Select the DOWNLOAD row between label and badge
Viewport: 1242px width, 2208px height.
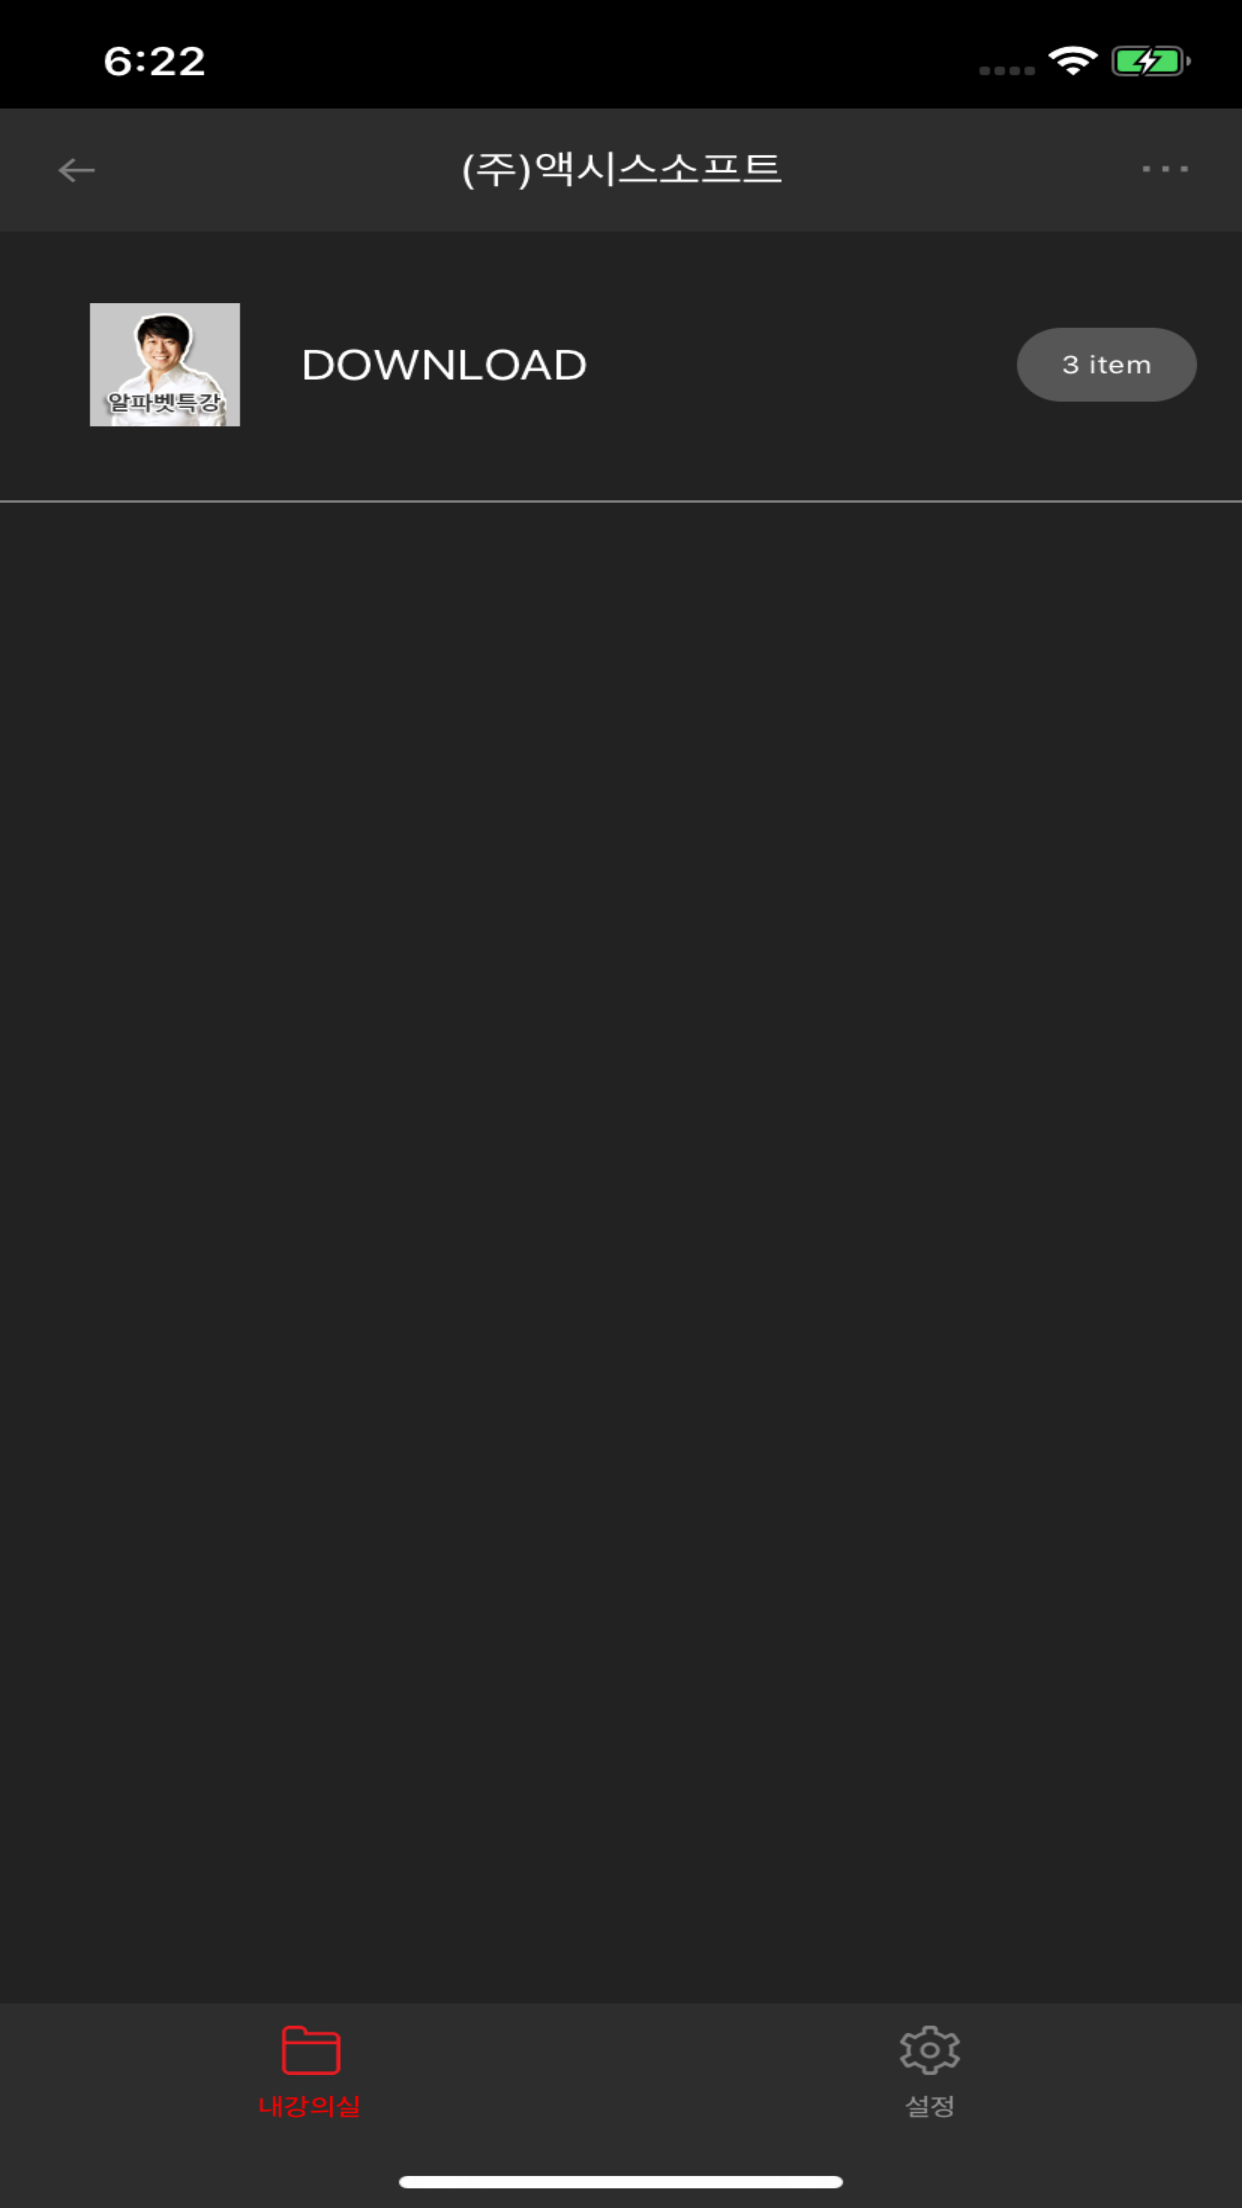pos(800,365)
